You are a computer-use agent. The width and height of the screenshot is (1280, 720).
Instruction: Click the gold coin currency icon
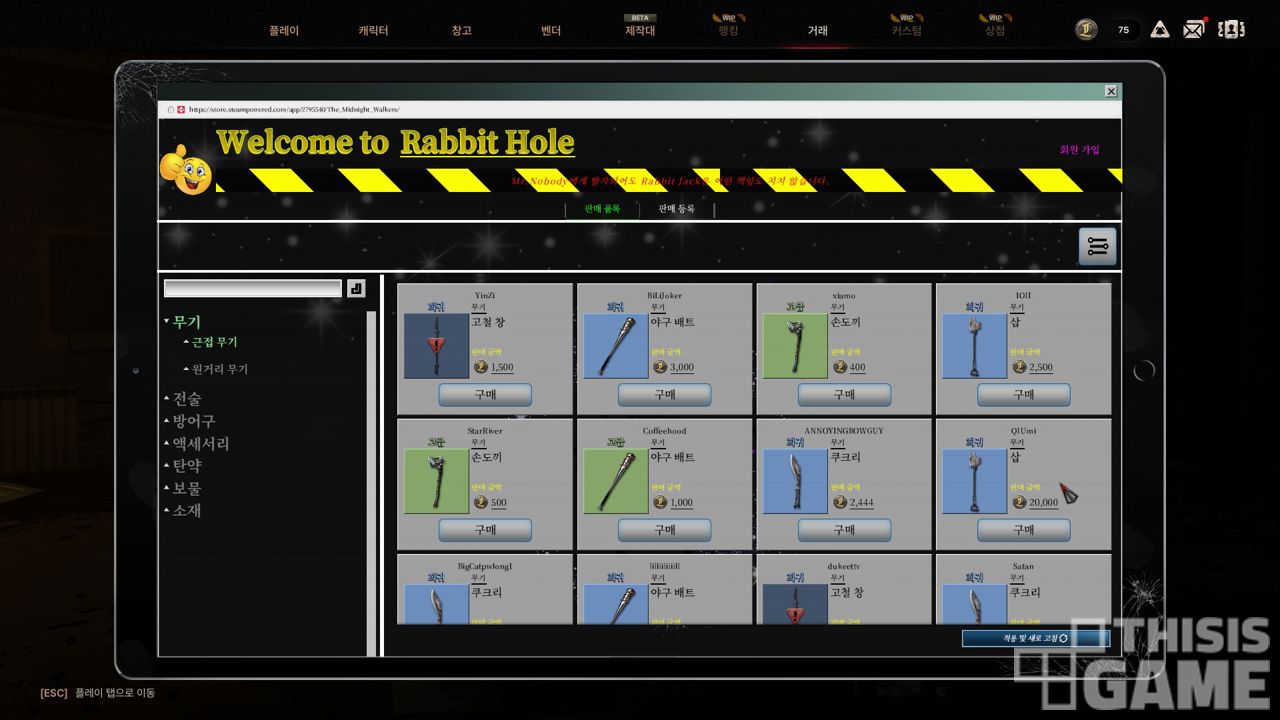click(x=1086, y=30)
